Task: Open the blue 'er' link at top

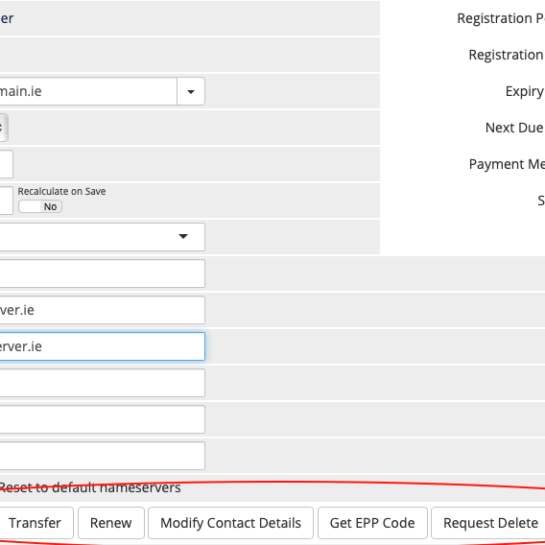Action: coord(7,18)
